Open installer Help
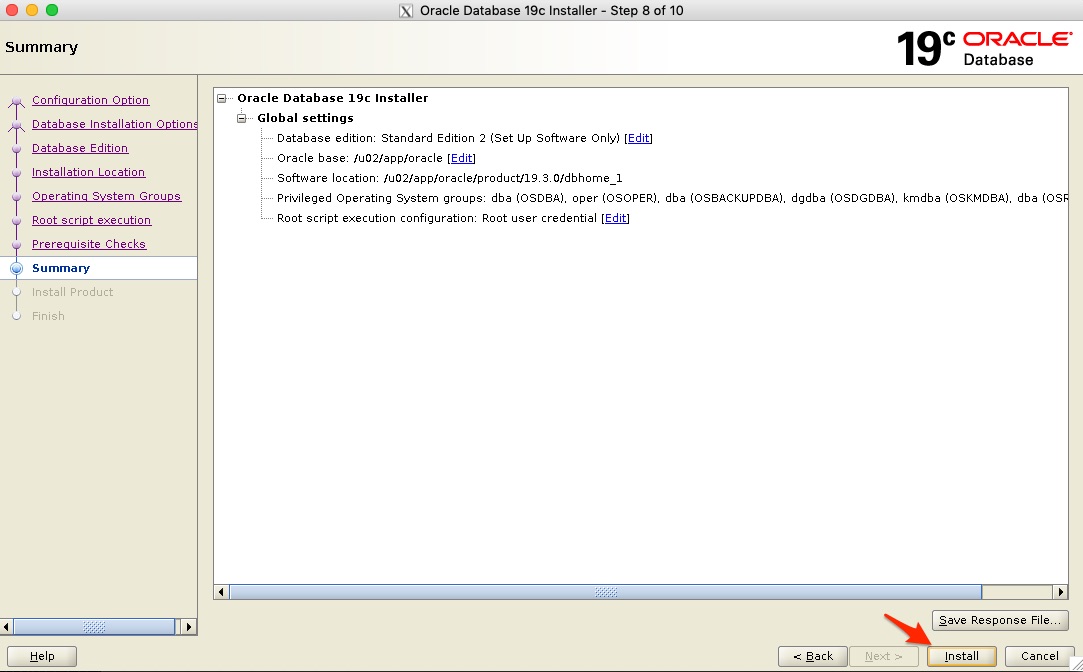Viewport: 1083px width, 672px height. [42, 656]
